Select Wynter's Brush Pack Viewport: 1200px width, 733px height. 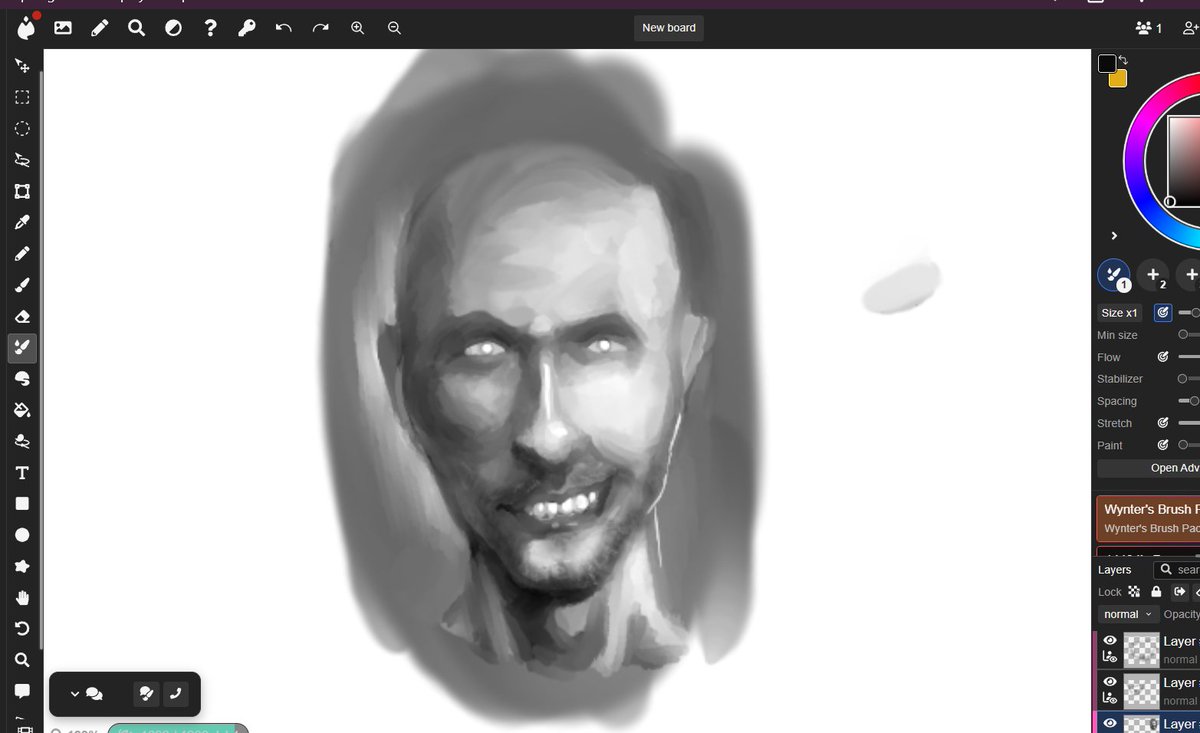1148,519
